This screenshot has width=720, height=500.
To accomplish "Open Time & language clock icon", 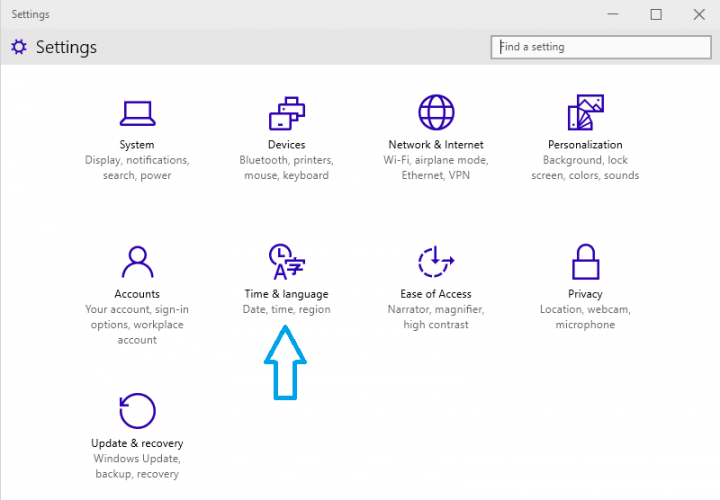I will point(287,262).
